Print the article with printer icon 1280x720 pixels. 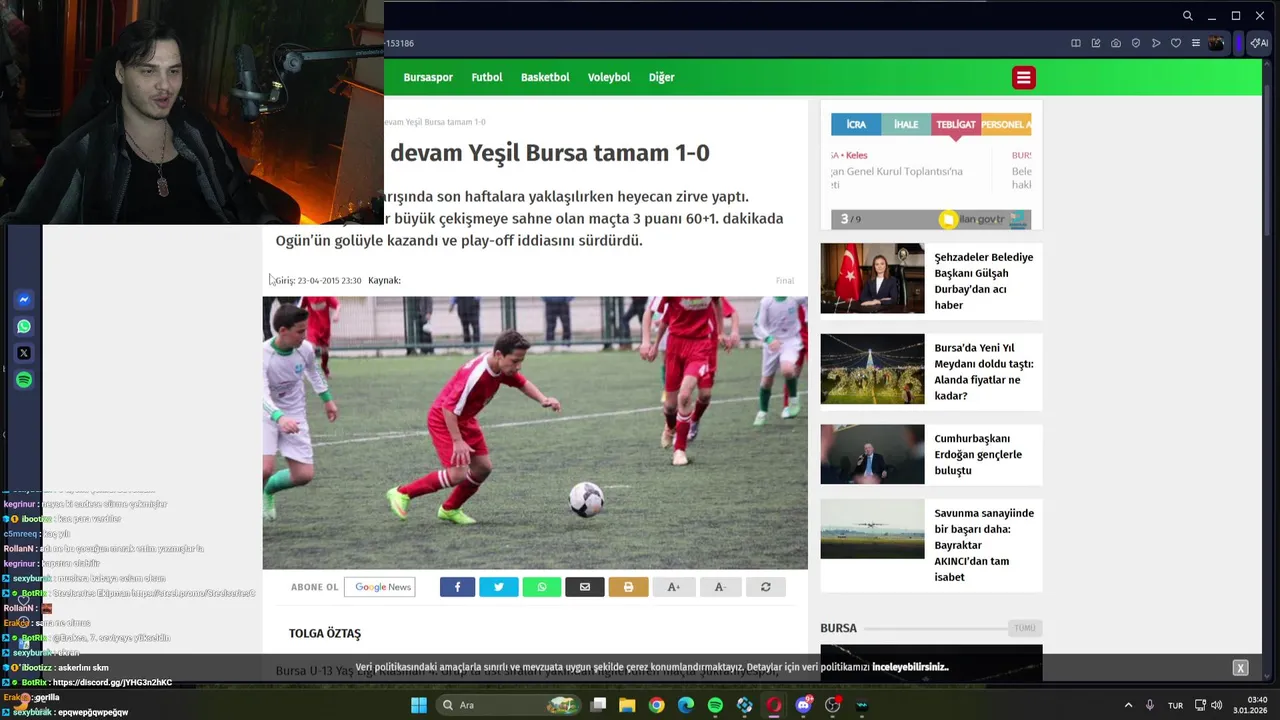(628, 587)
